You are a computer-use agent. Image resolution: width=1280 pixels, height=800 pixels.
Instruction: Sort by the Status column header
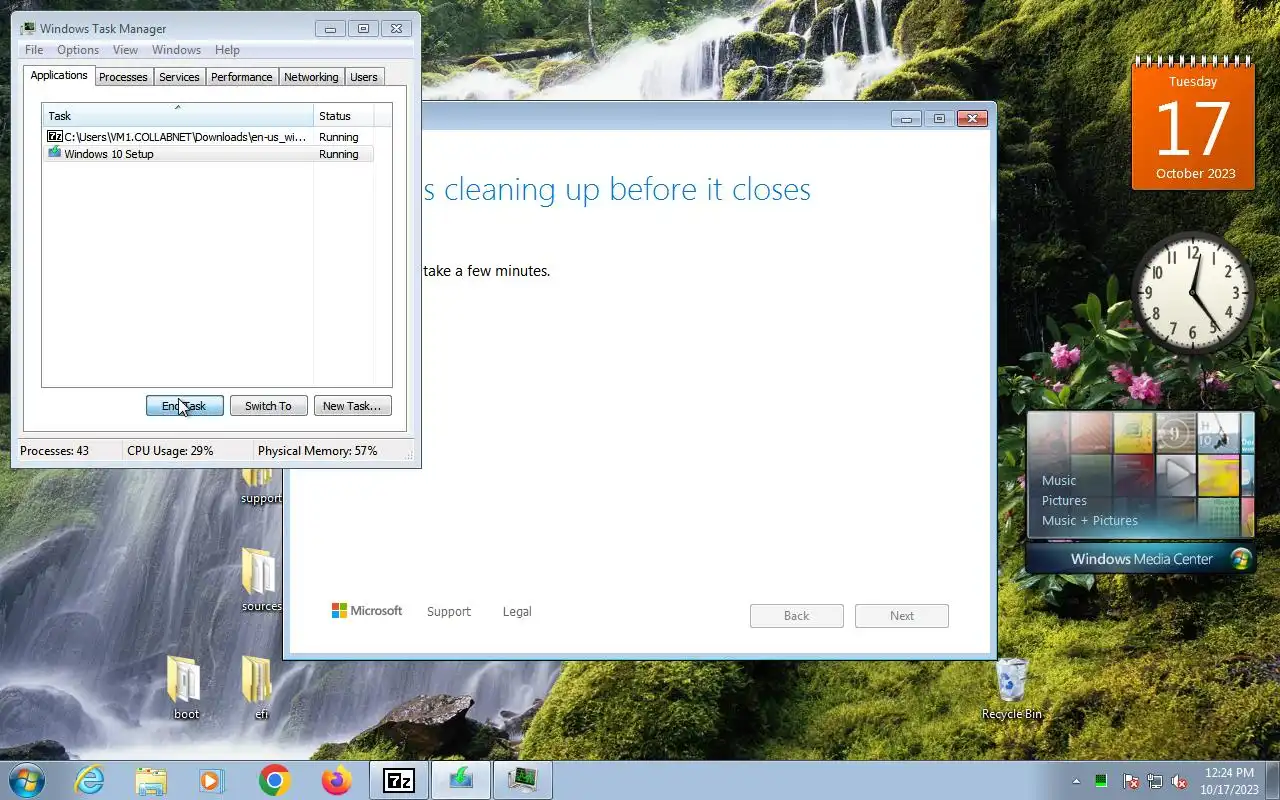click(x=344, y=116)
